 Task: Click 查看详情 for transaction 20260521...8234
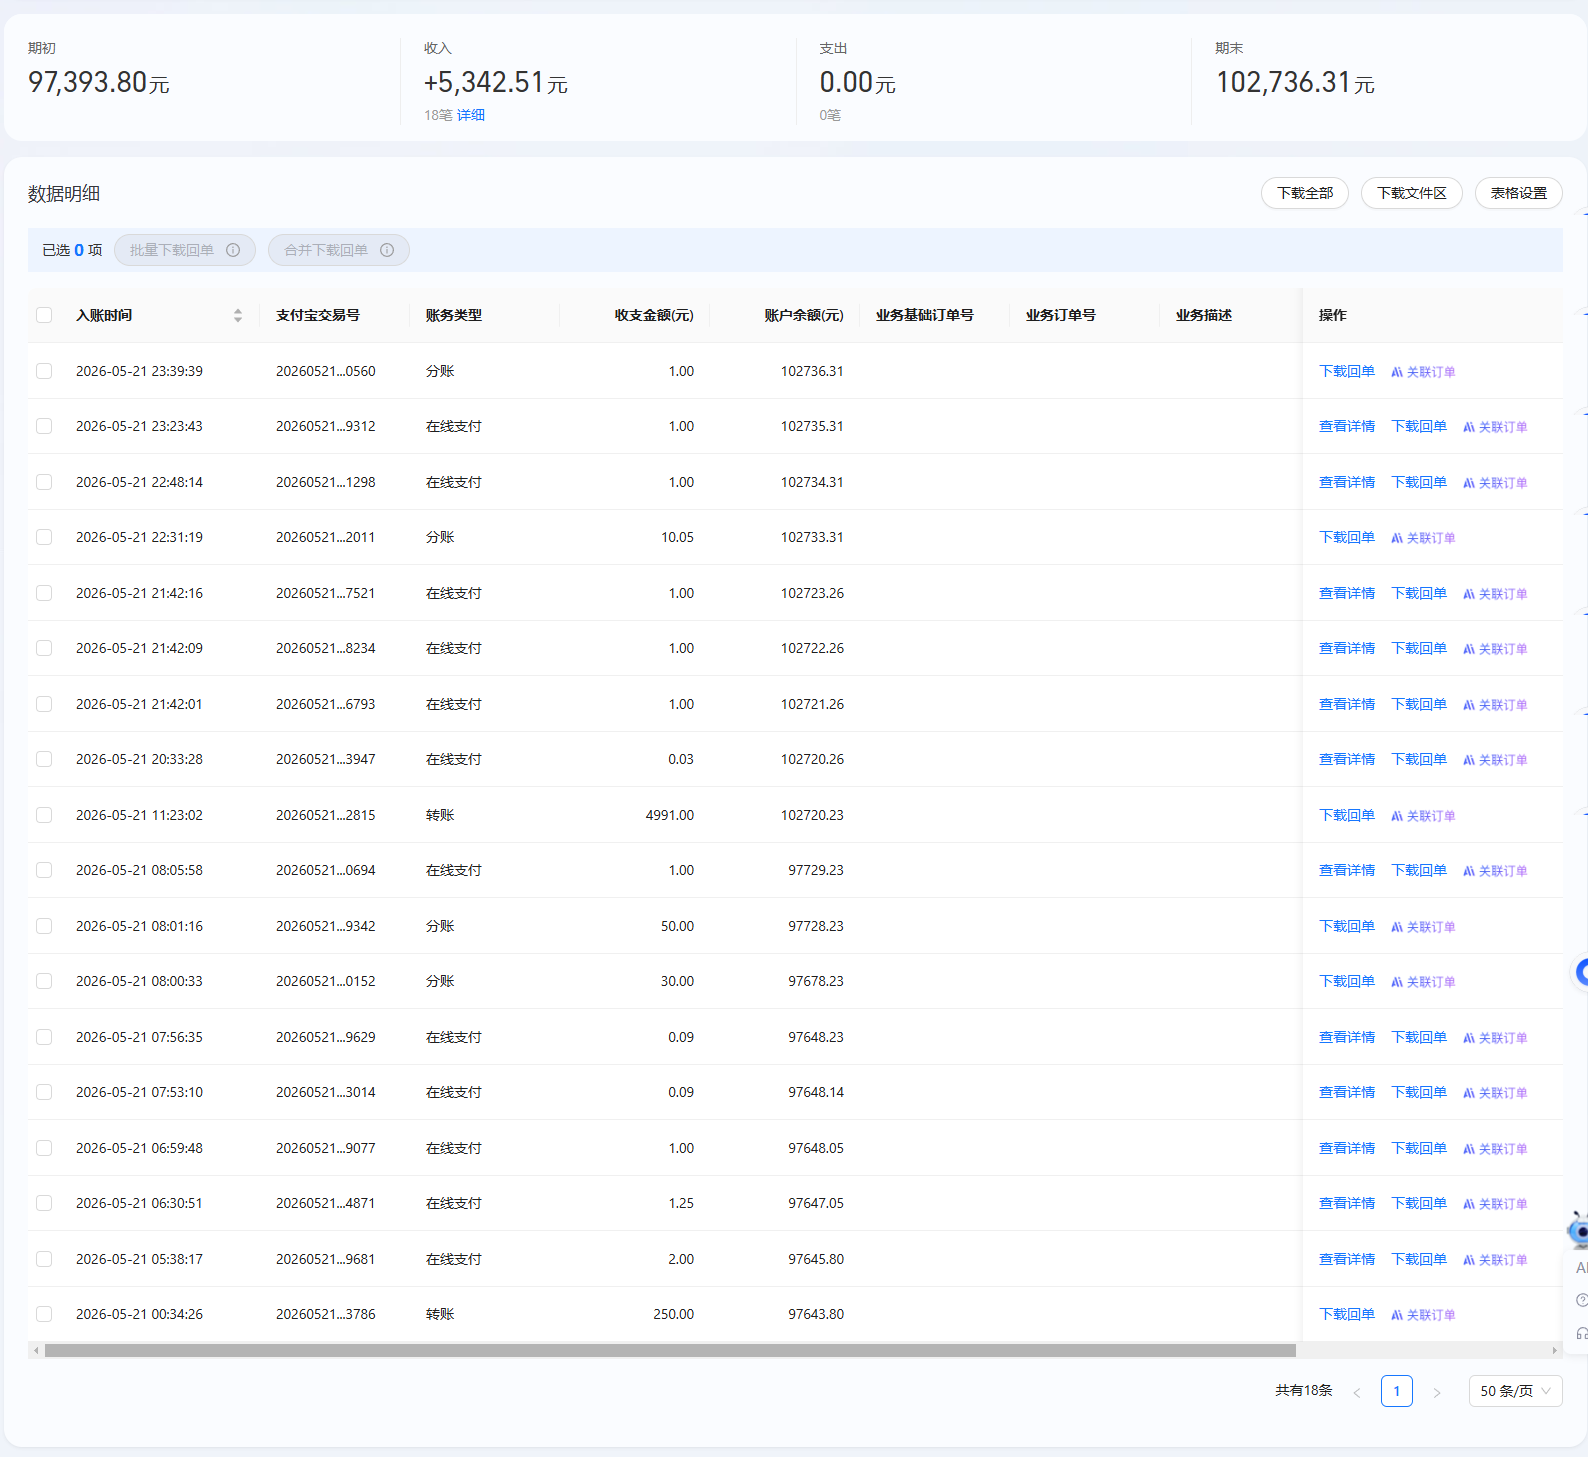tap(1347, 648)
